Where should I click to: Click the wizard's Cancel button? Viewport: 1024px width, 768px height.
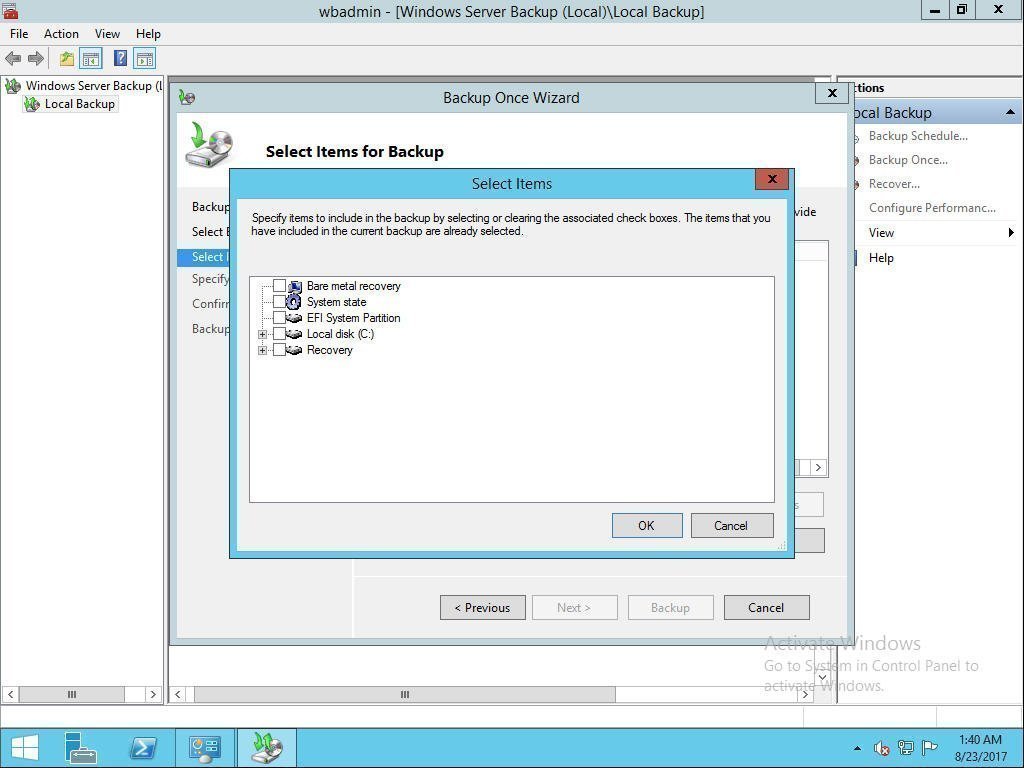(766, 608)
